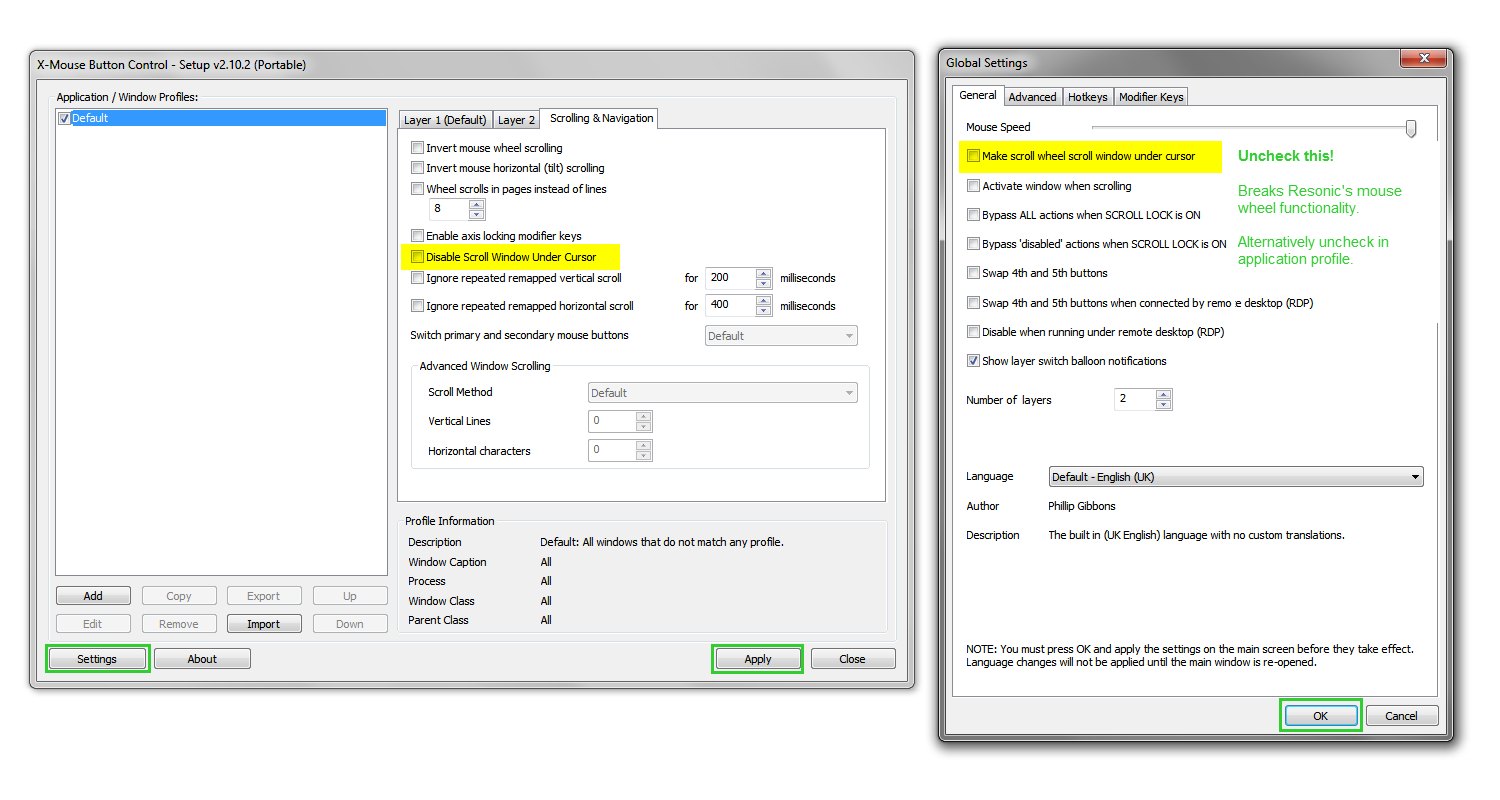Increase Number of layers with up arrow

(1162, 395)
